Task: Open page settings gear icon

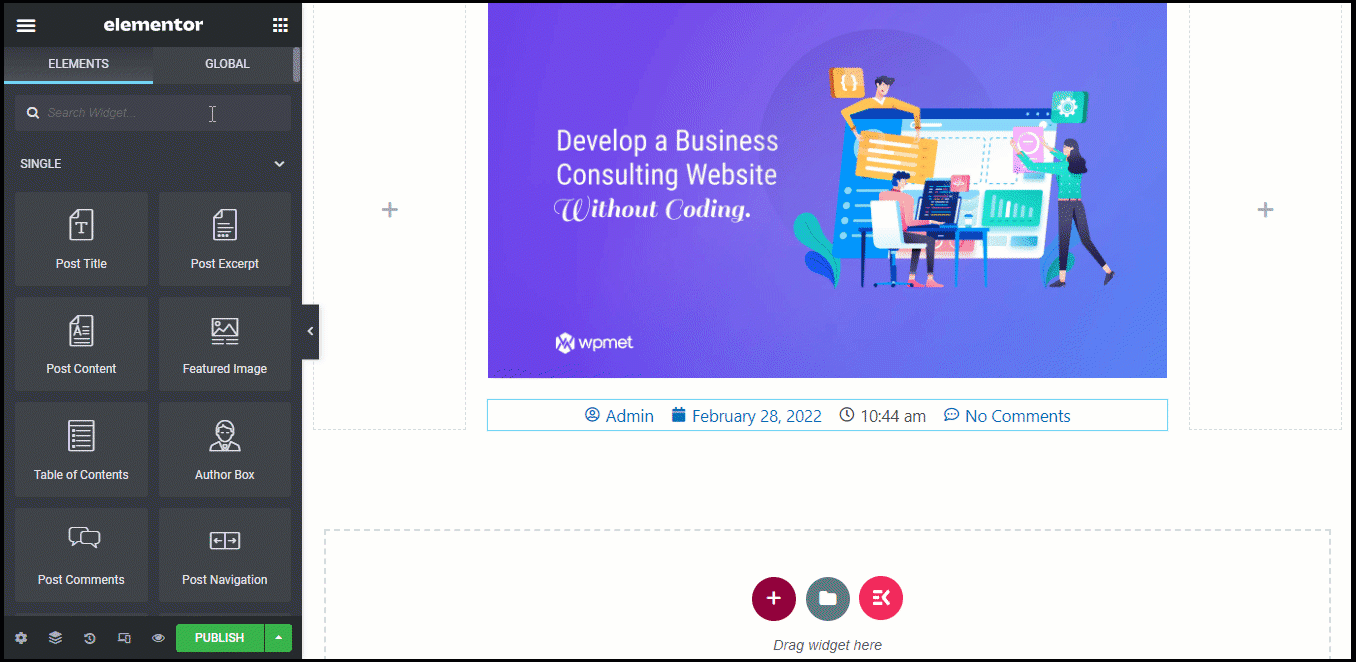Action: (x=21, y=638)
